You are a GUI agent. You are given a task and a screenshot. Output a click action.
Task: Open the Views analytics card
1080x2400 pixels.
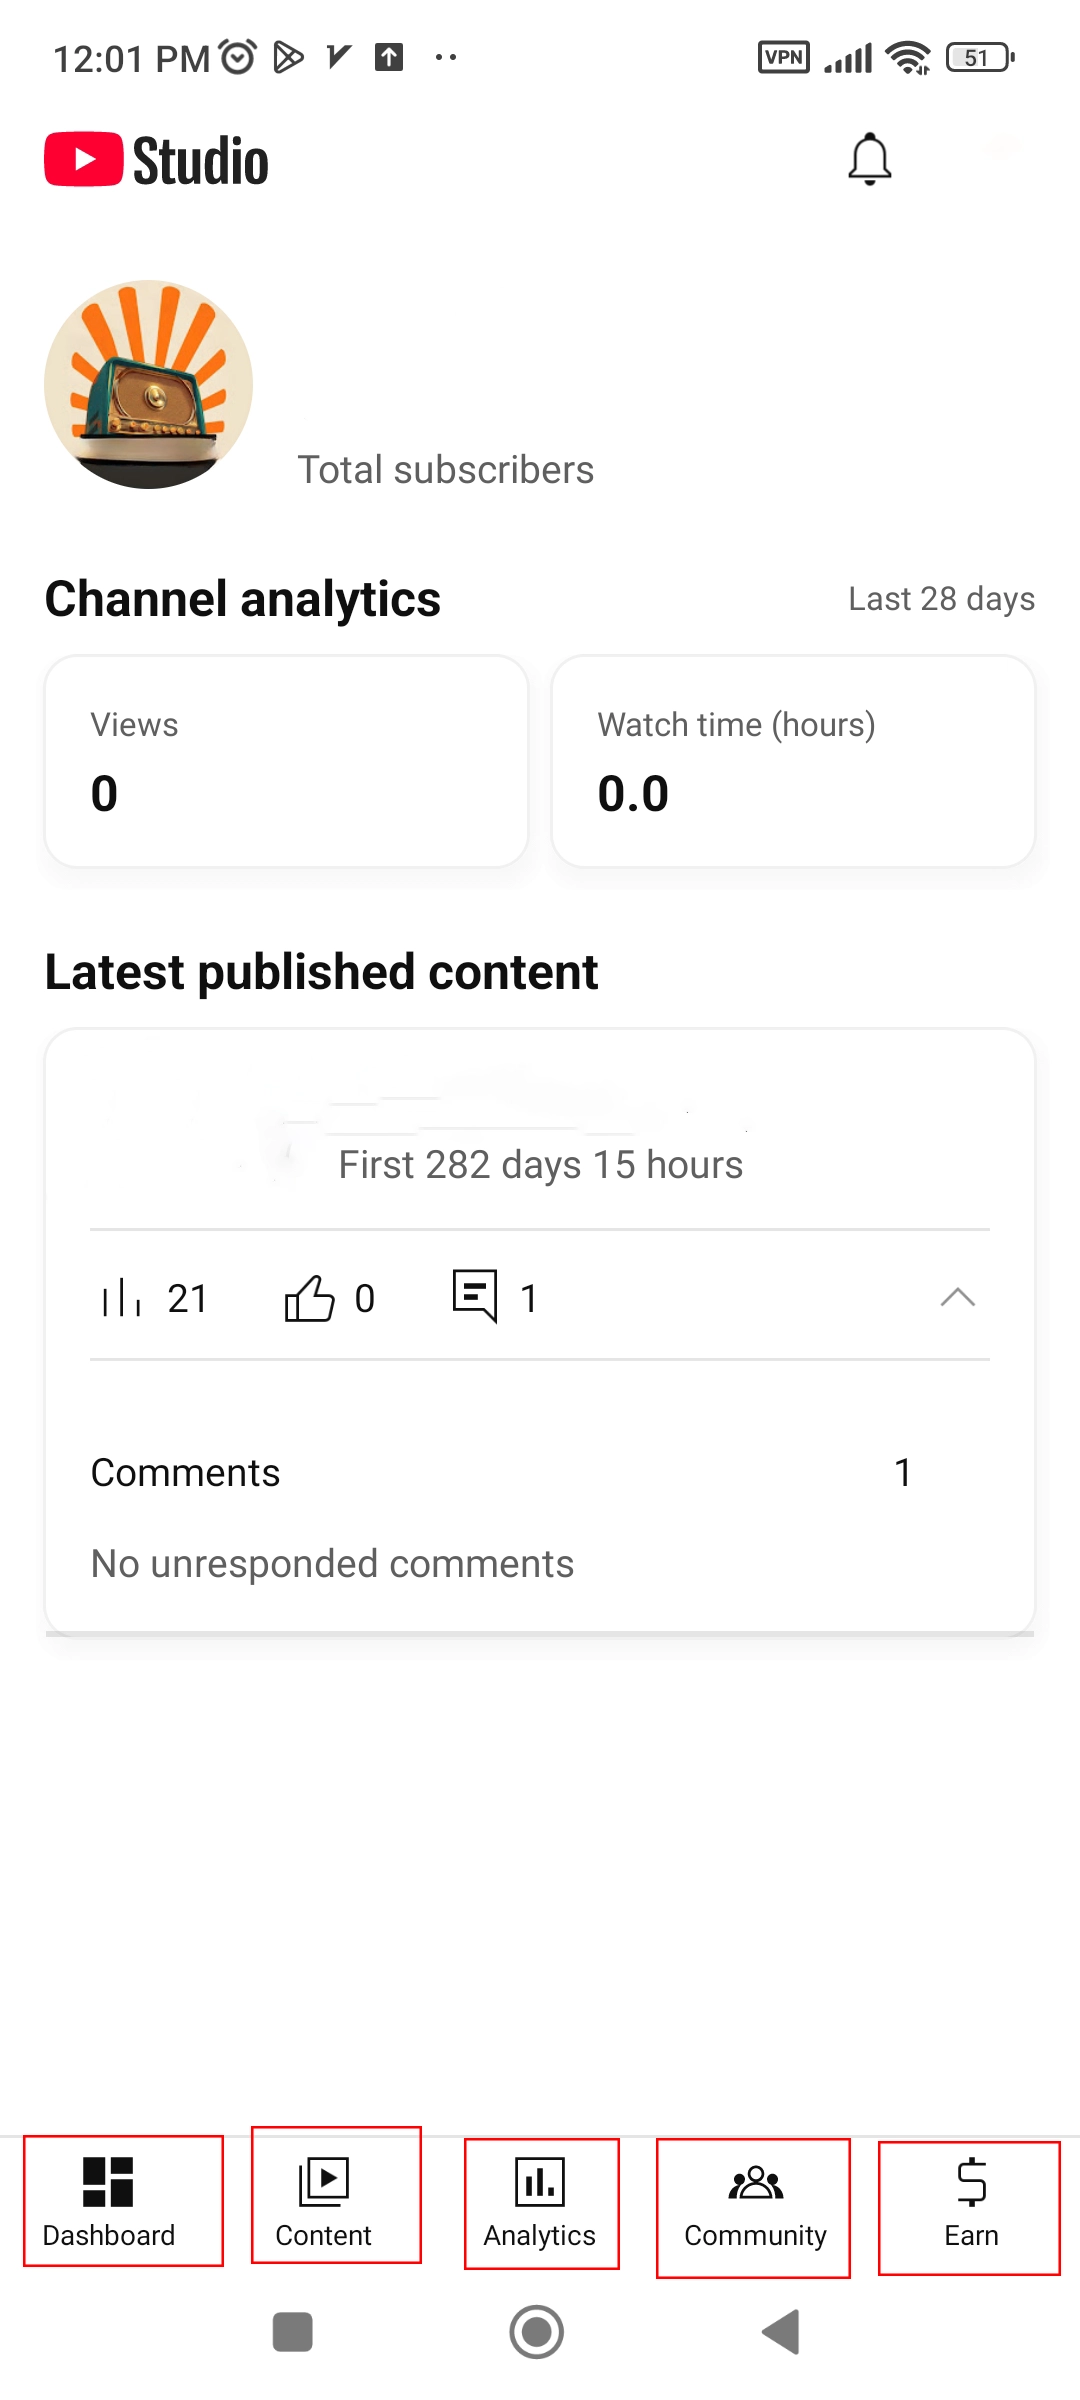tap(286, 762)
